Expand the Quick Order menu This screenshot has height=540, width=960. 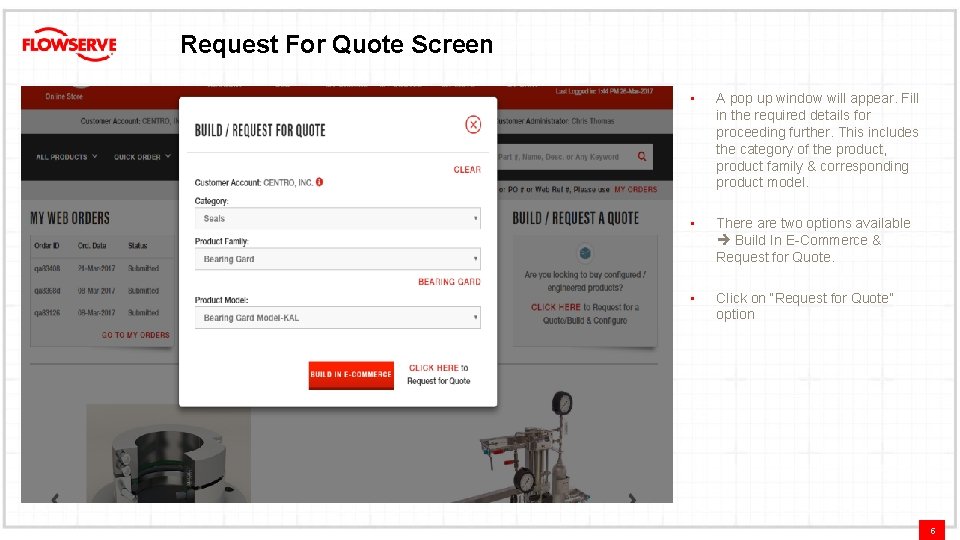tap(142, 157)
